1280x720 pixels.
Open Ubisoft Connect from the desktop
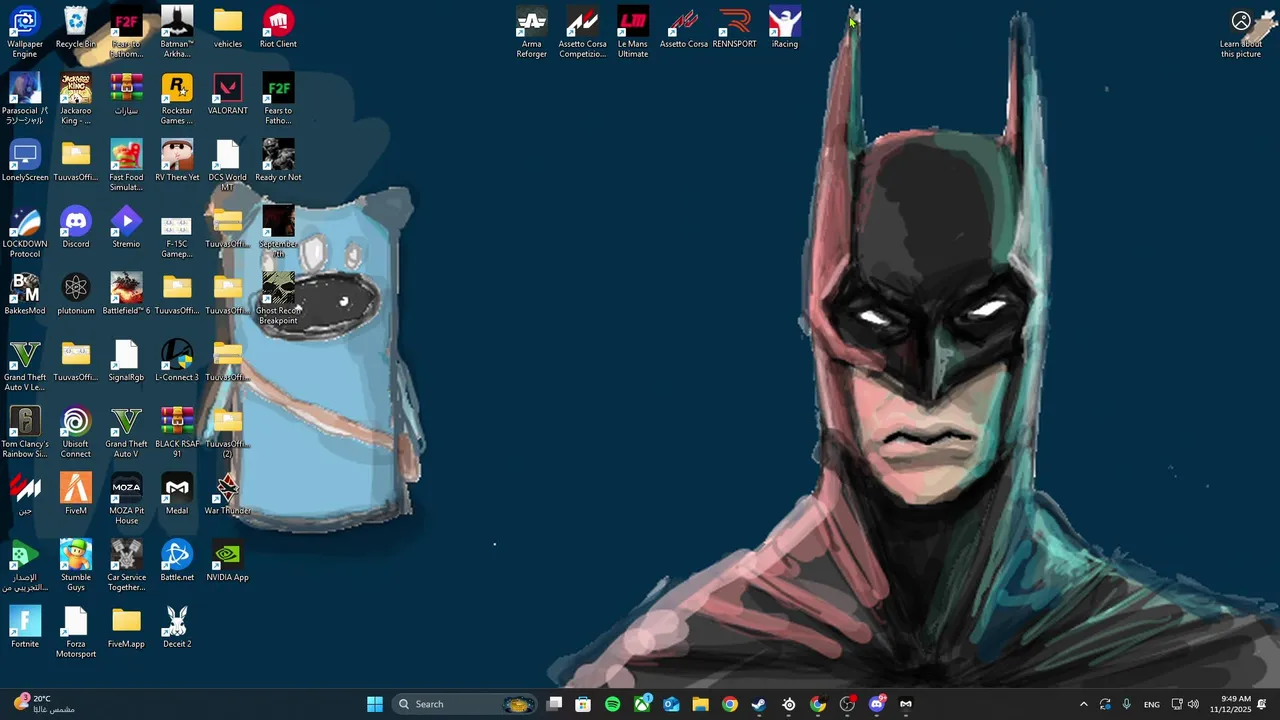click(x=76, y=432)
